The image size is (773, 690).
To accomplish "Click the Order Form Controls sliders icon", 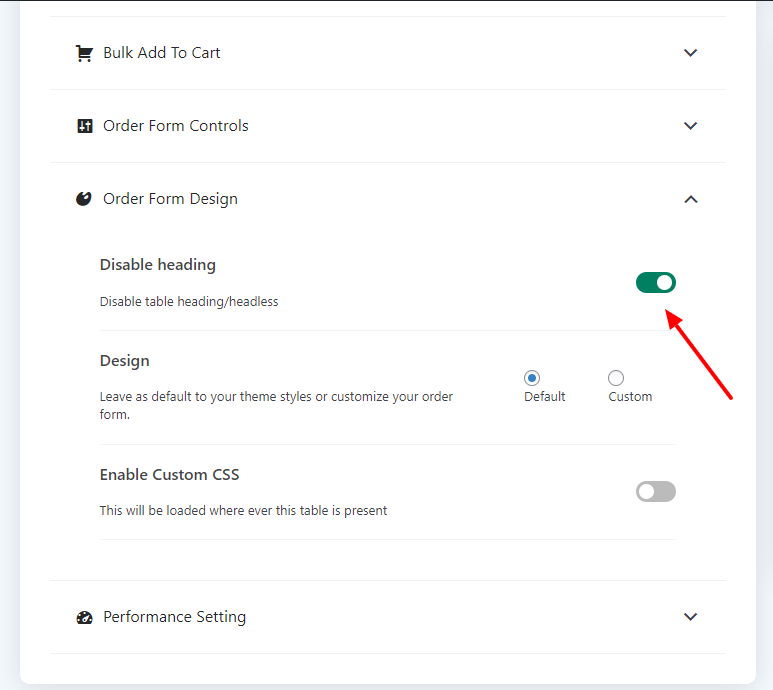I will [84, 126].
